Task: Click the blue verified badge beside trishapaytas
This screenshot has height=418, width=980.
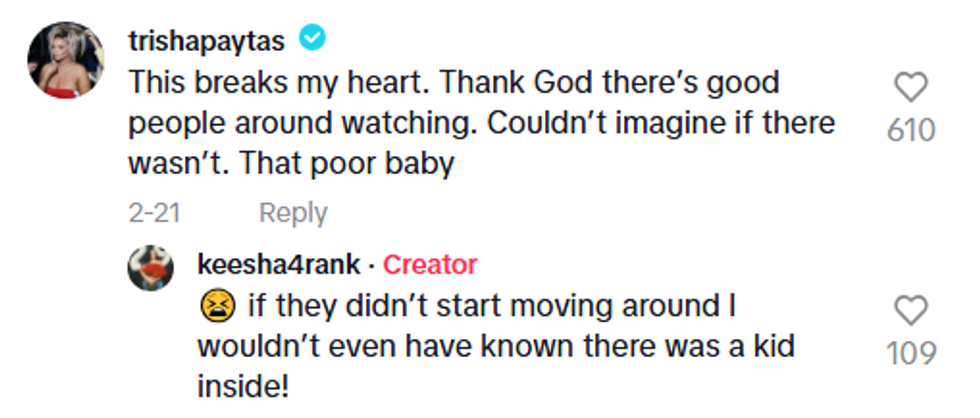Action: coord(315,40)
